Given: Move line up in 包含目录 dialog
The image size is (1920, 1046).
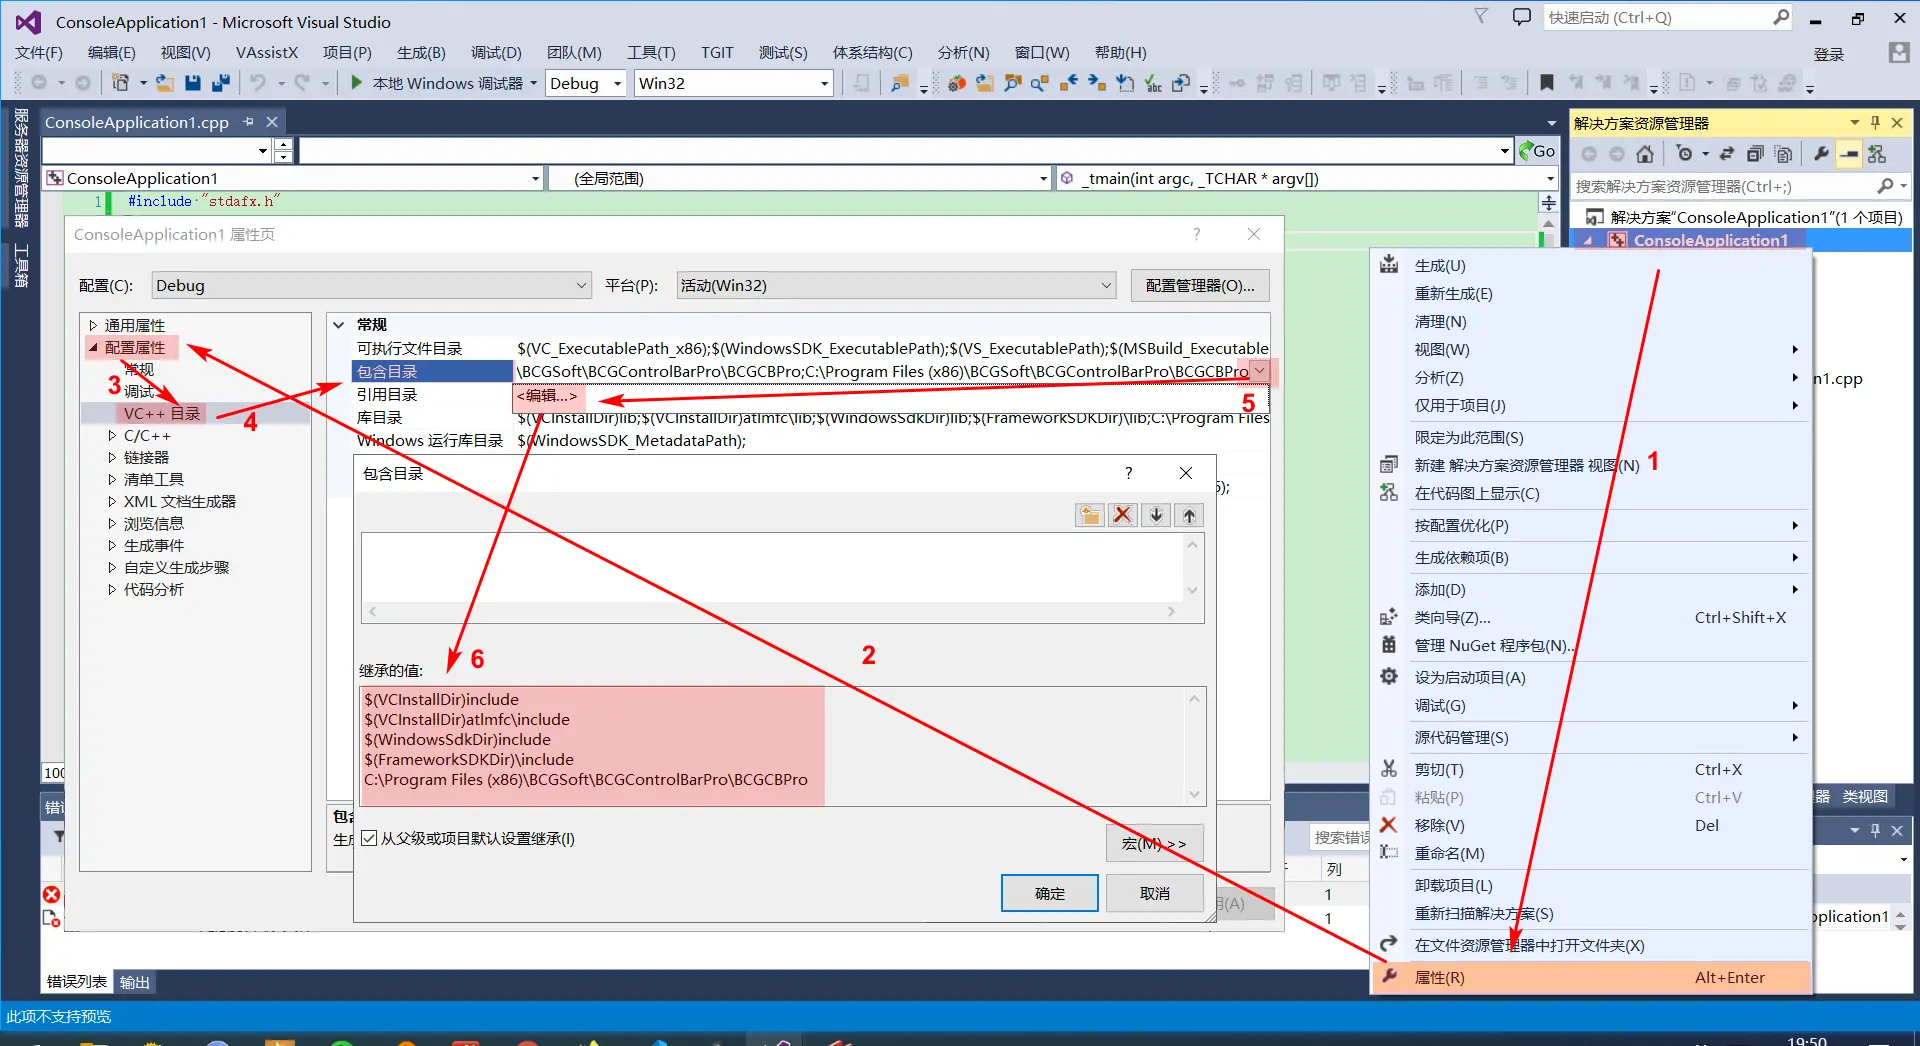Looking at the screenshot, I should pos(1189,515).
